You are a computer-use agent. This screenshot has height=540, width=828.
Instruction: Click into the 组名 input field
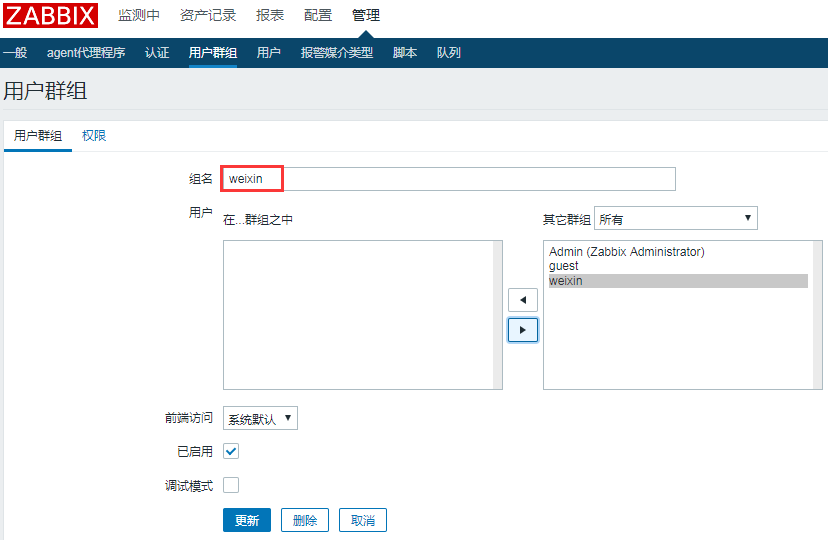tap(449, 179)
